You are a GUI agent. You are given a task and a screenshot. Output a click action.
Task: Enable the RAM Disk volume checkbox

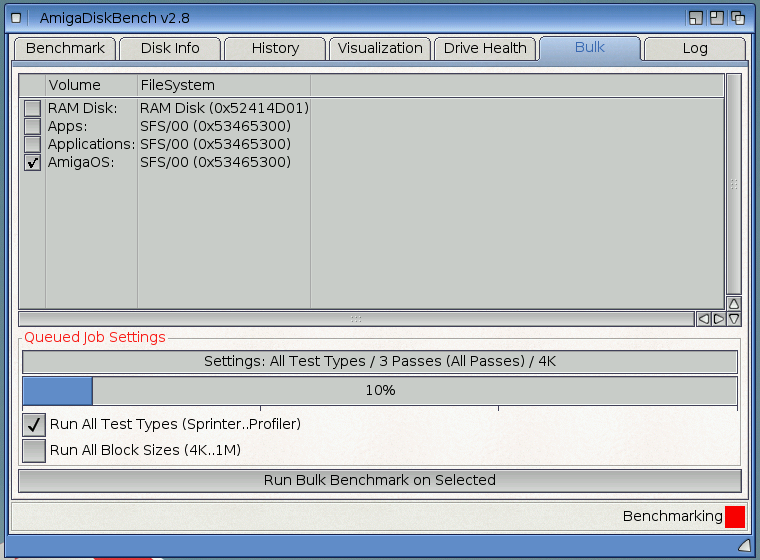tap(33, 108)
